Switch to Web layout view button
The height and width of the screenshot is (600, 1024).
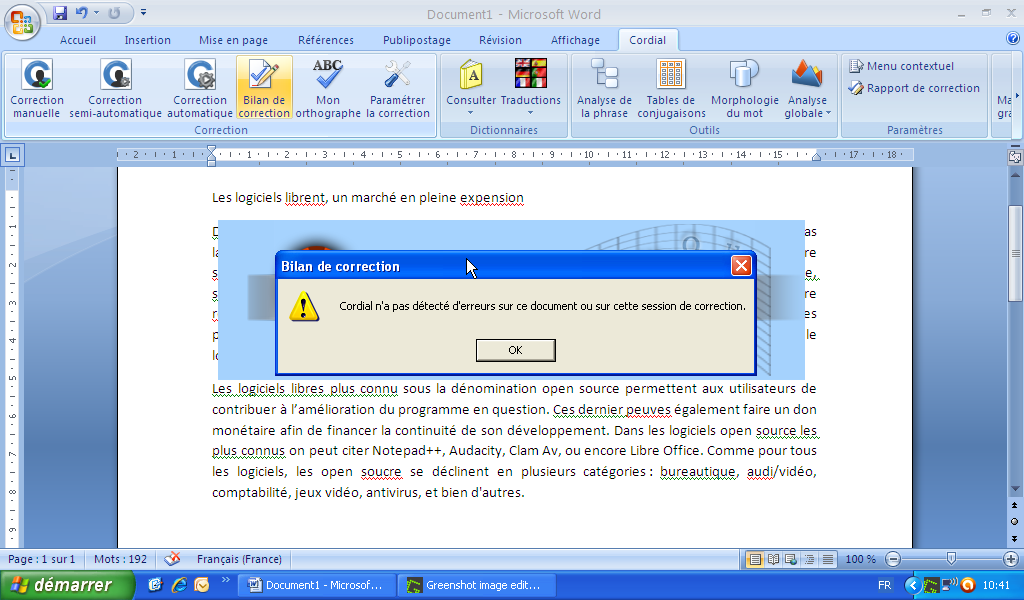click(x=791, y=559)
